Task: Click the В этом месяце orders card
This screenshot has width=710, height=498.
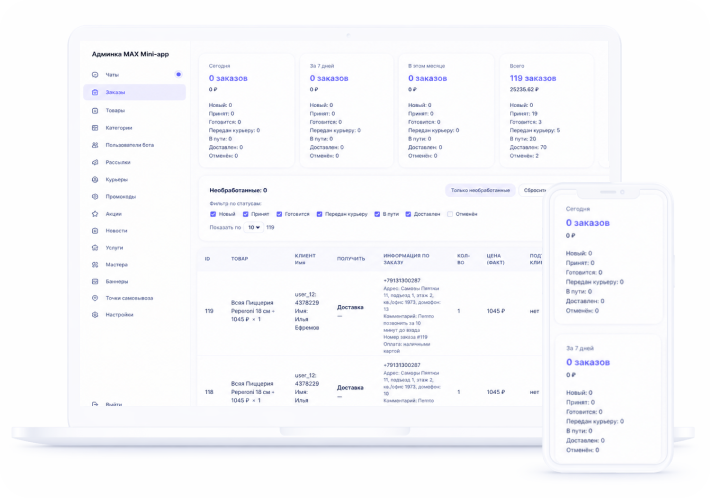Action: (446, 110)
